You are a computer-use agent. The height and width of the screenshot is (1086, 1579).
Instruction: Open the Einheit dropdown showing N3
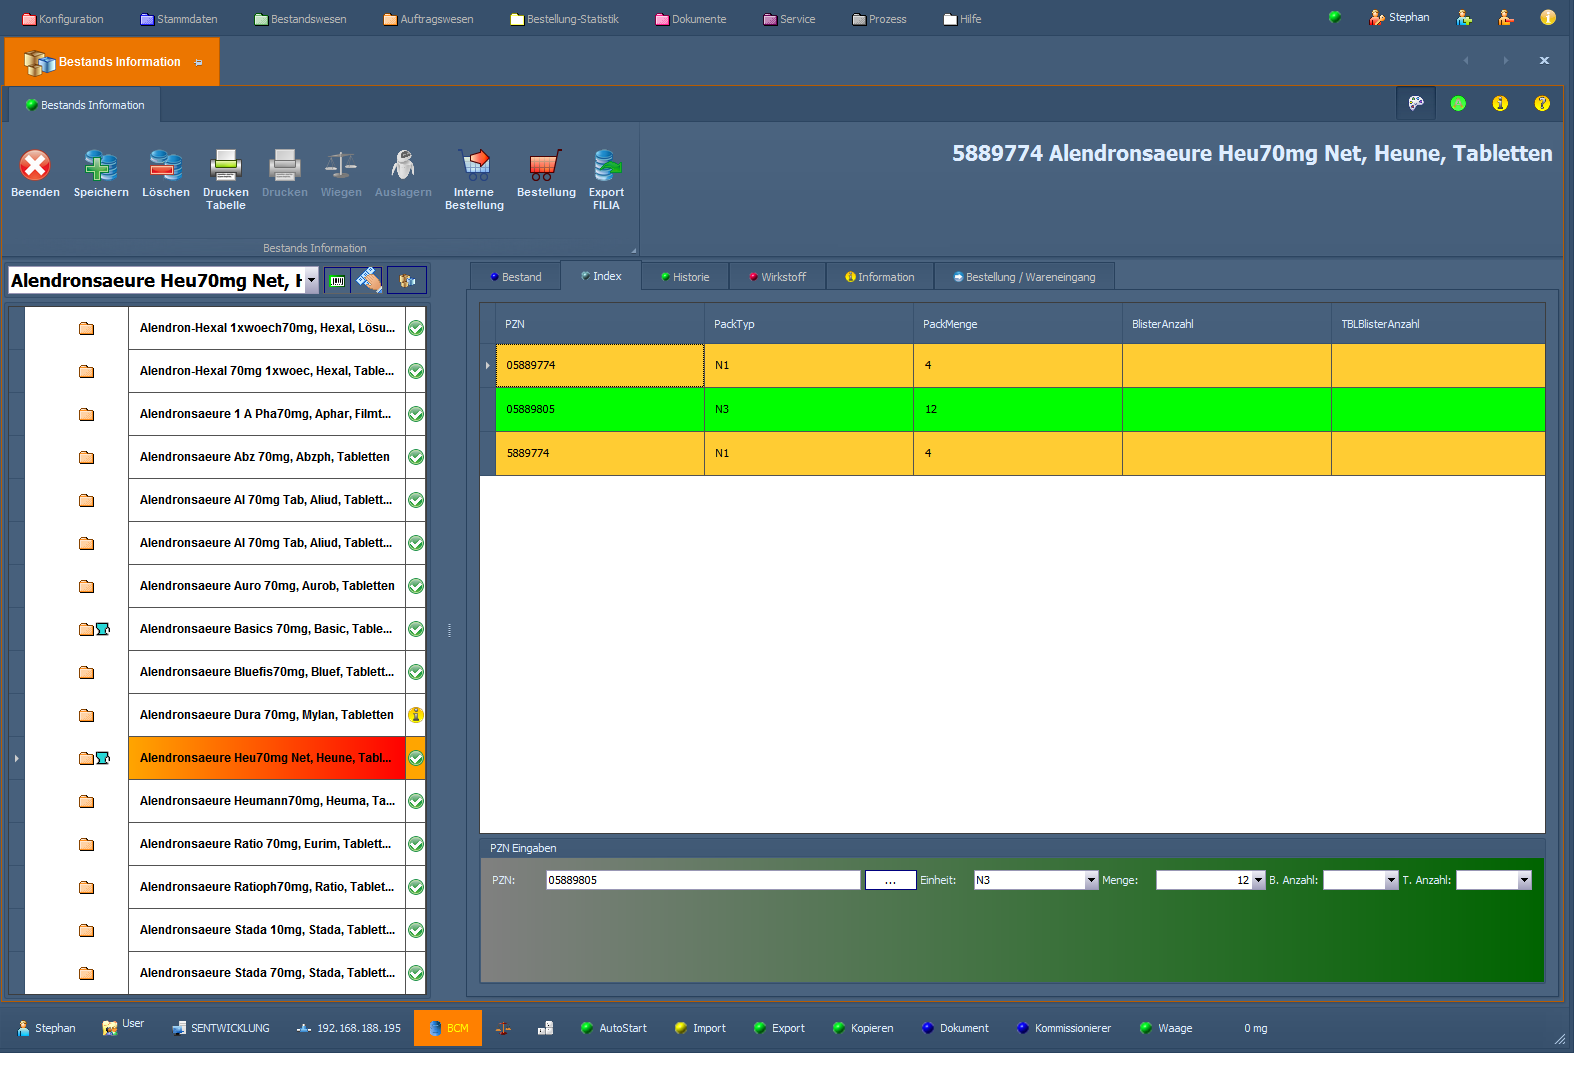click(1091, 880)
